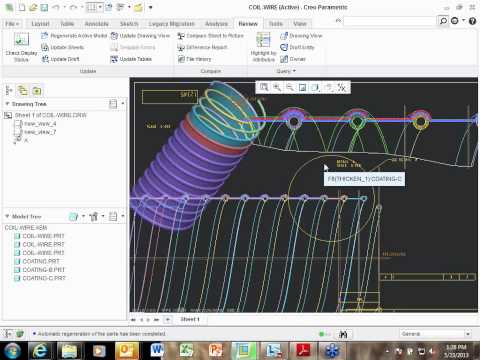
Task: Click the layer tree icon above Drawing Tree
Action: (23, 90)
